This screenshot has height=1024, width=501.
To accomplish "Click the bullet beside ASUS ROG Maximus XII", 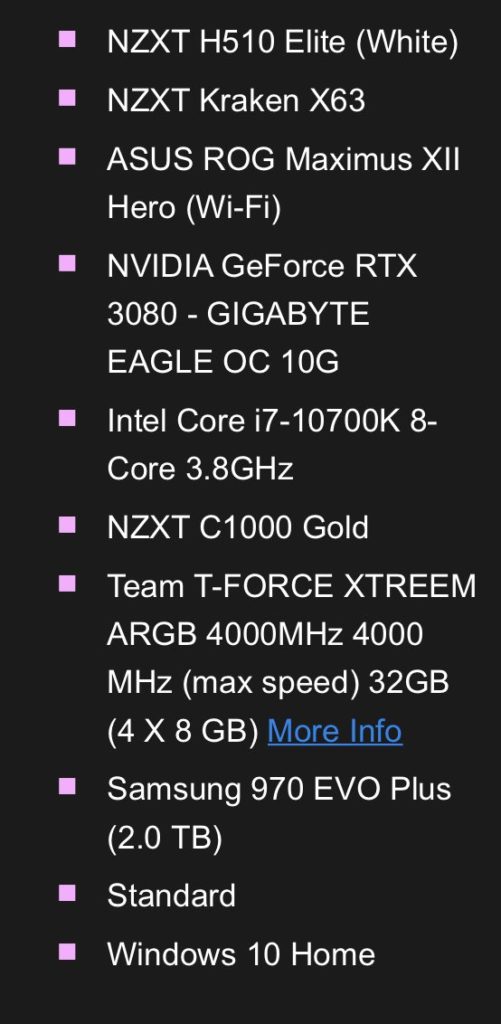I will 67,157.
